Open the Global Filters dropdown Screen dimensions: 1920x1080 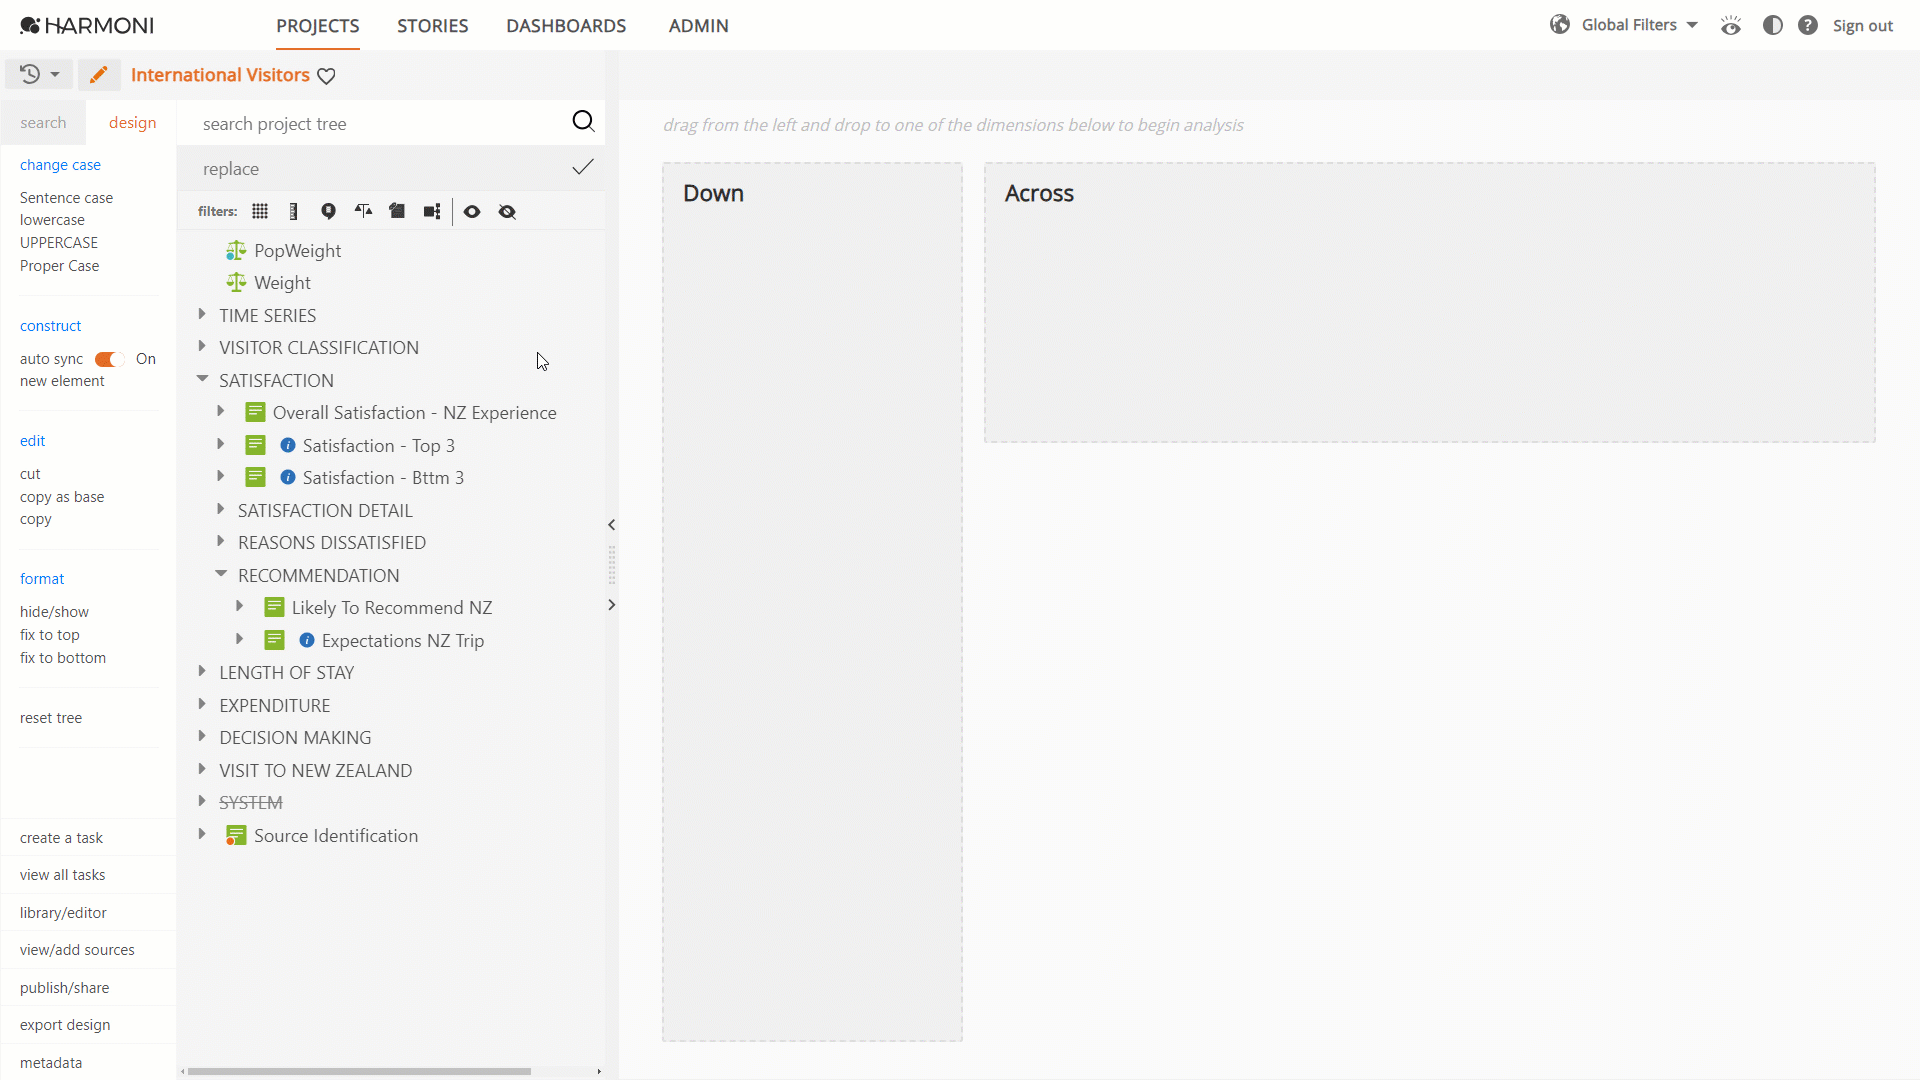click(x=1640, y=25)
